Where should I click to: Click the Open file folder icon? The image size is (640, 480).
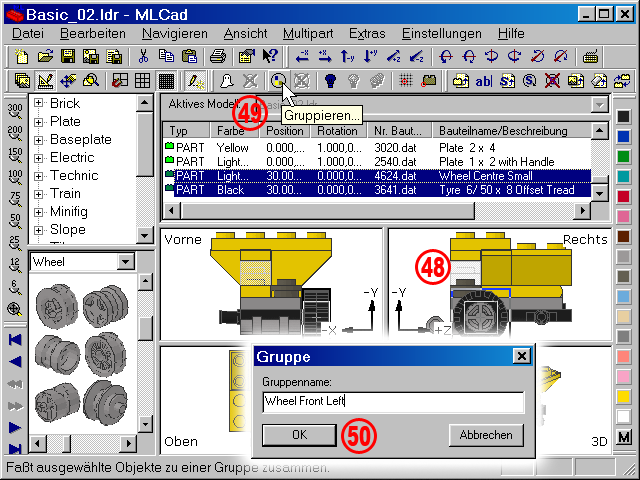tap(45, 56)
